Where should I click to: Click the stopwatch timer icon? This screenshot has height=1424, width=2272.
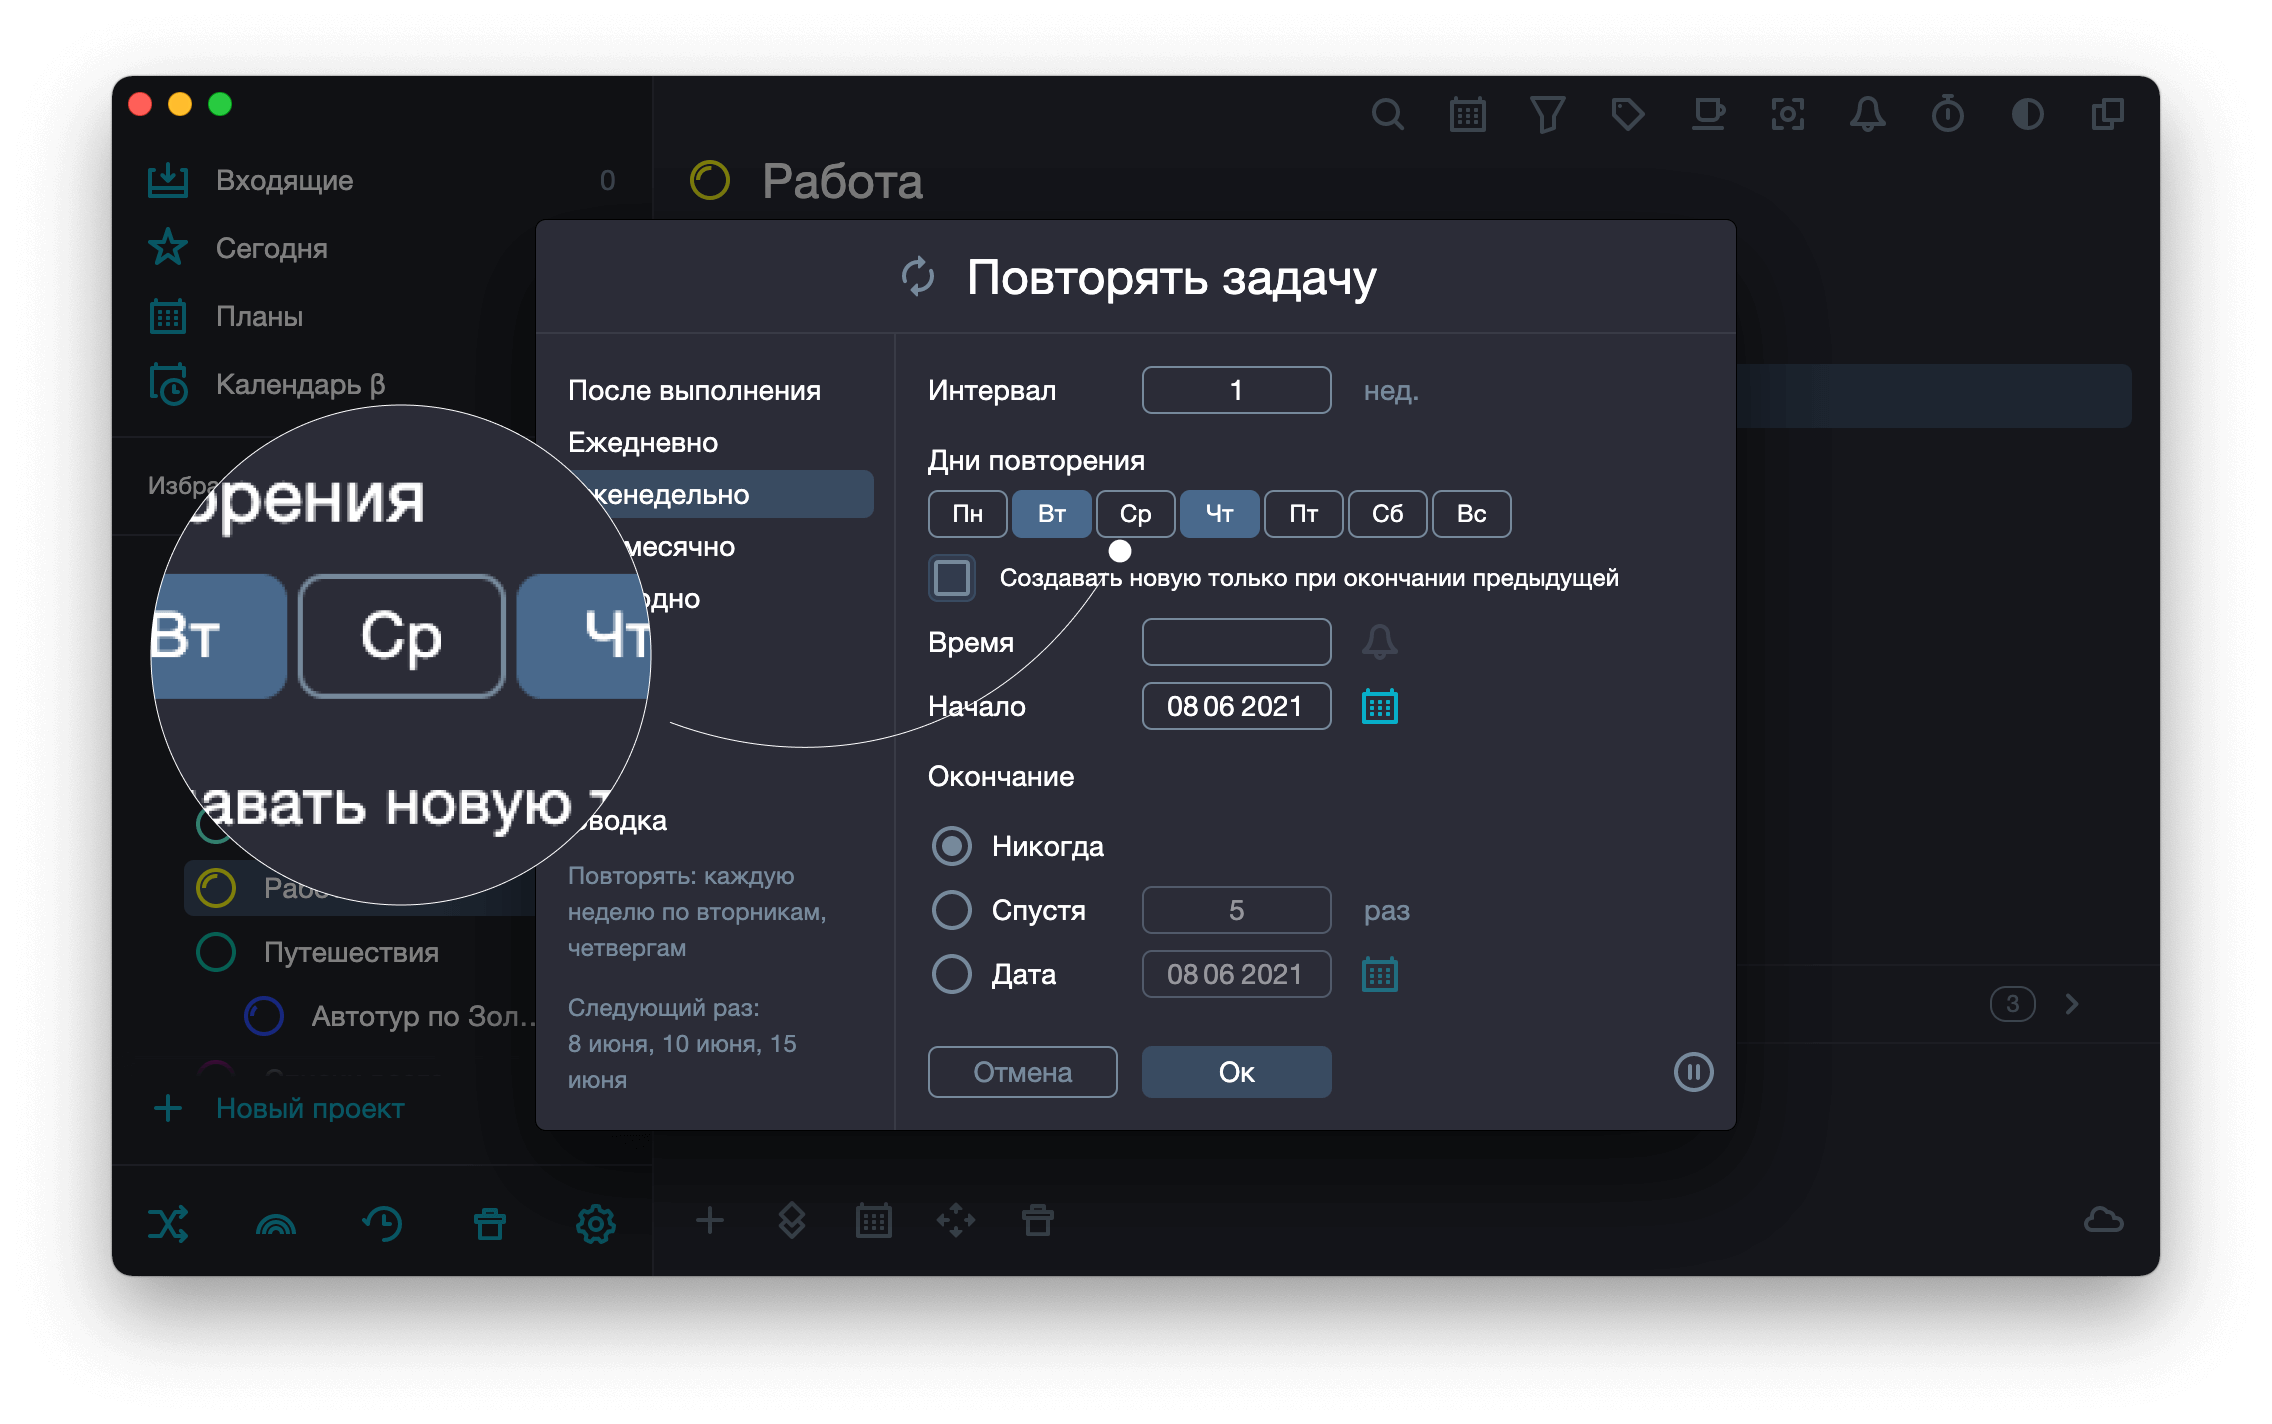pos(1947,115)
